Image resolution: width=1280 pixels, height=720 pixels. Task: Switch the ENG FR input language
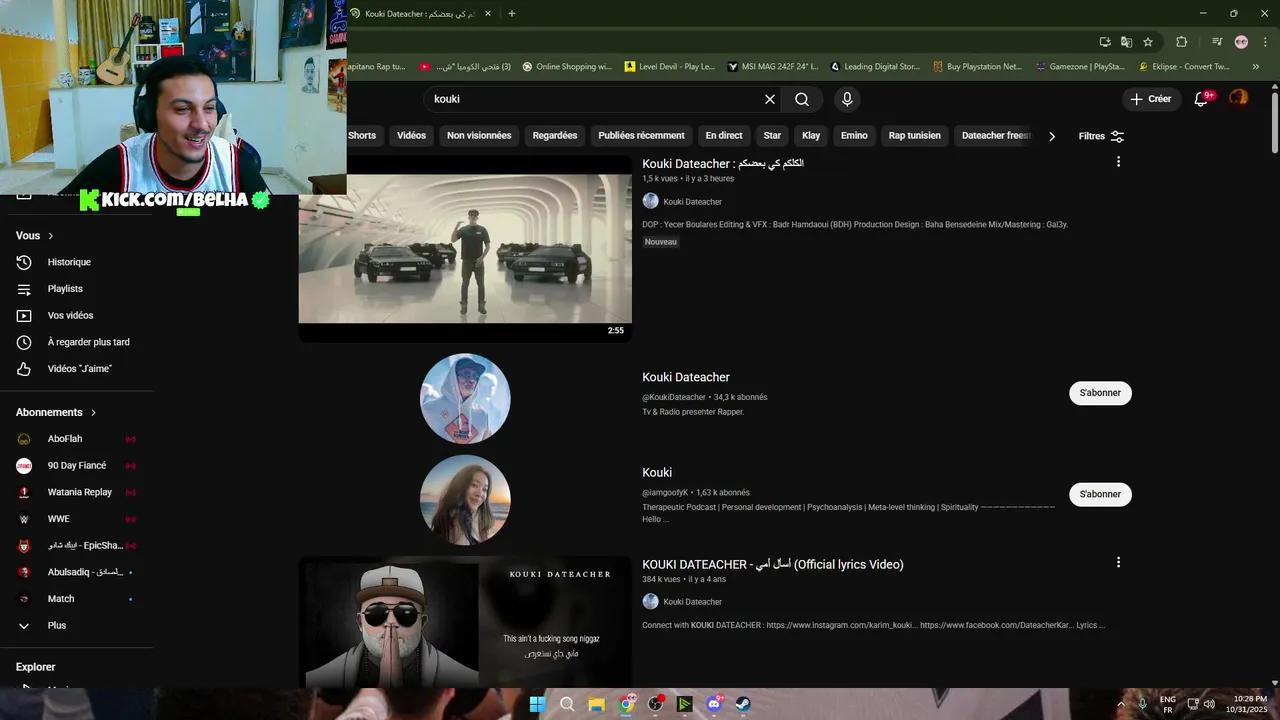(1167, 704)
